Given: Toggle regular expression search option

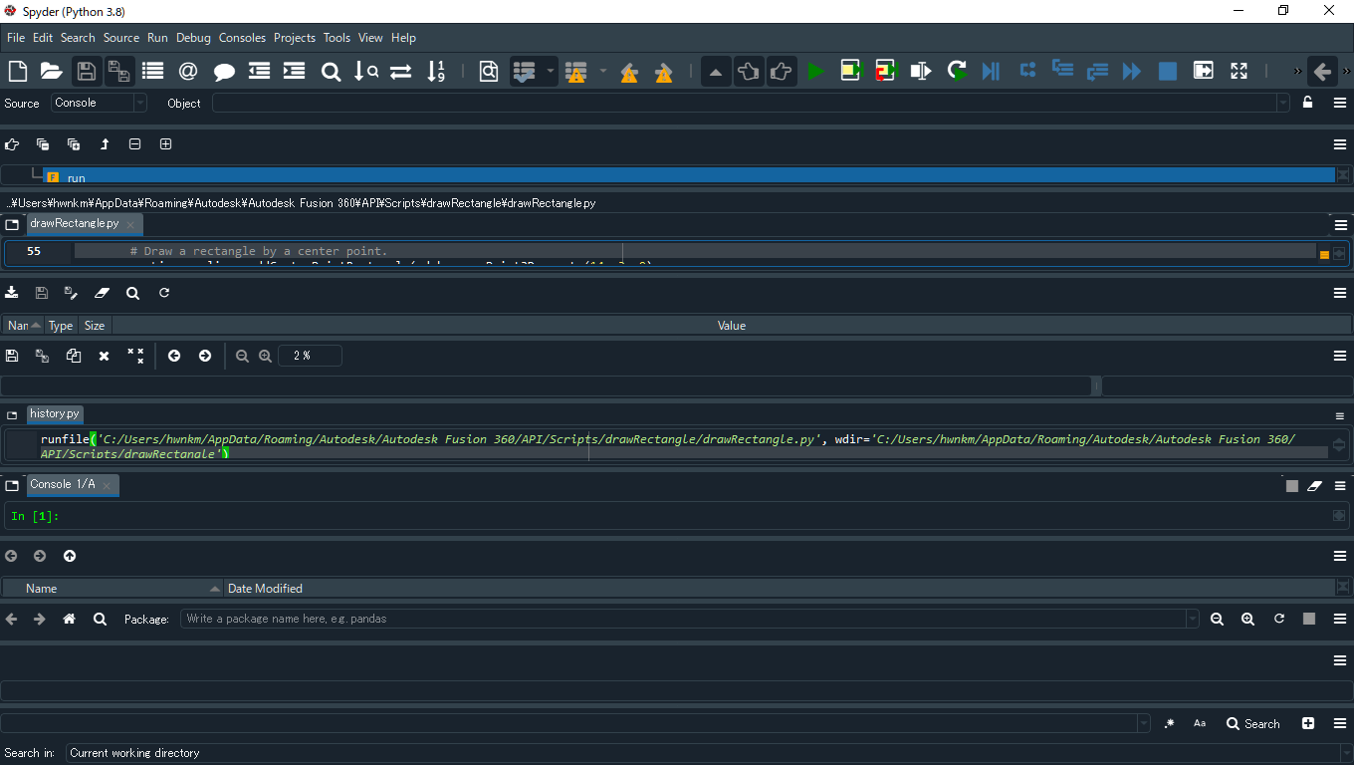Looking at the screenshot, I should coord(1169,723).
